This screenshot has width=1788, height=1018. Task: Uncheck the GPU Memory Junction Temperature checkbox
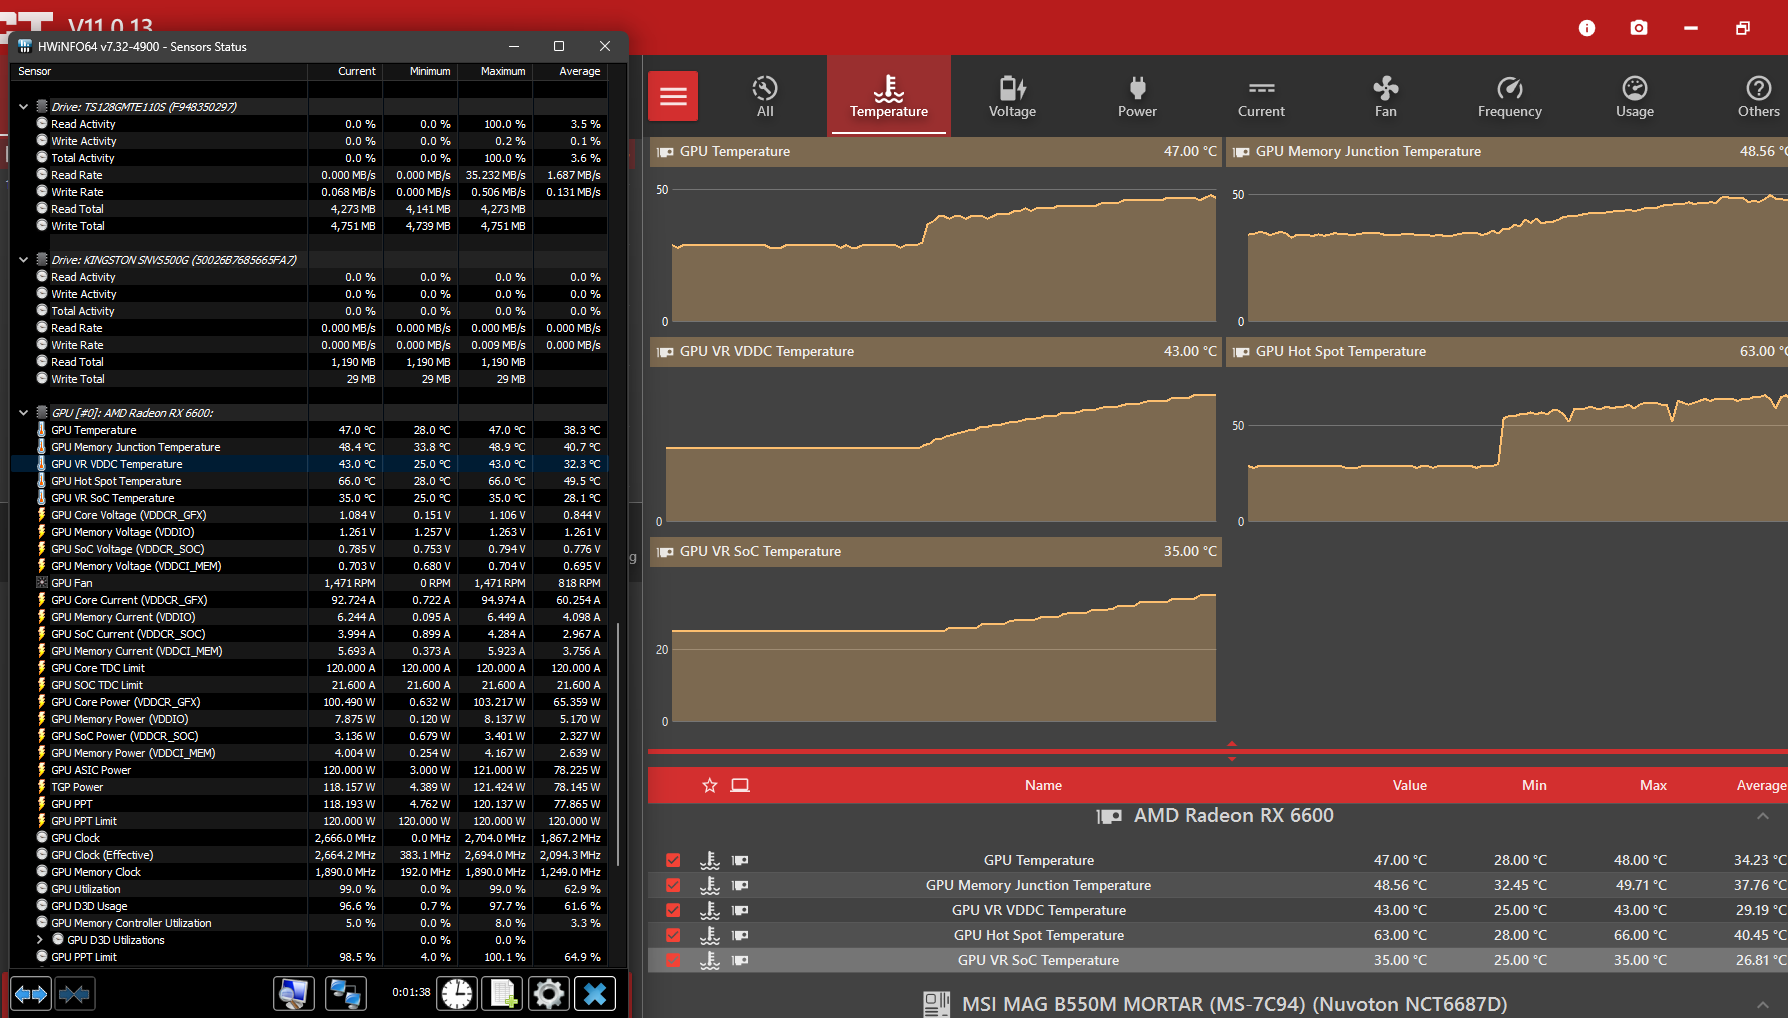tap(673, 885)
